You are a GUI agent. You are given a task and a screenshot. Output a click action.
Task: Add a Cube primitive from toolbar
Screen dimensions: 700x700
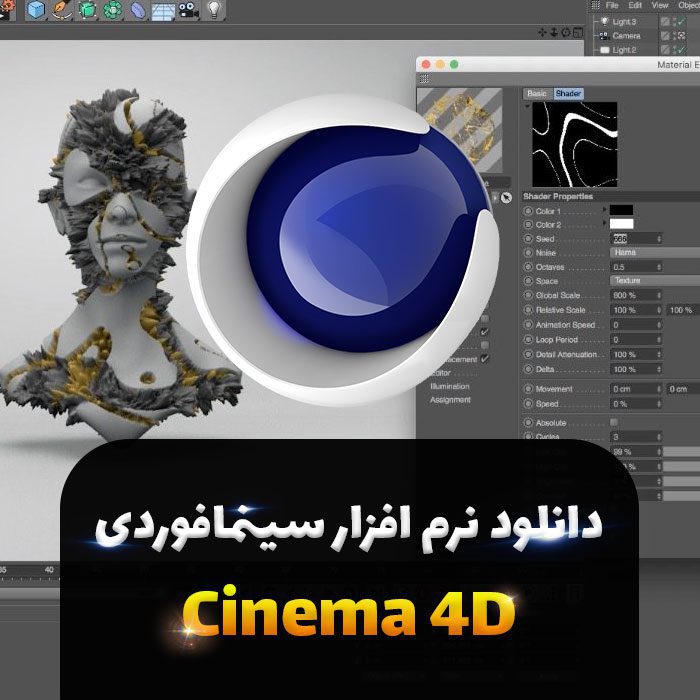35,10
